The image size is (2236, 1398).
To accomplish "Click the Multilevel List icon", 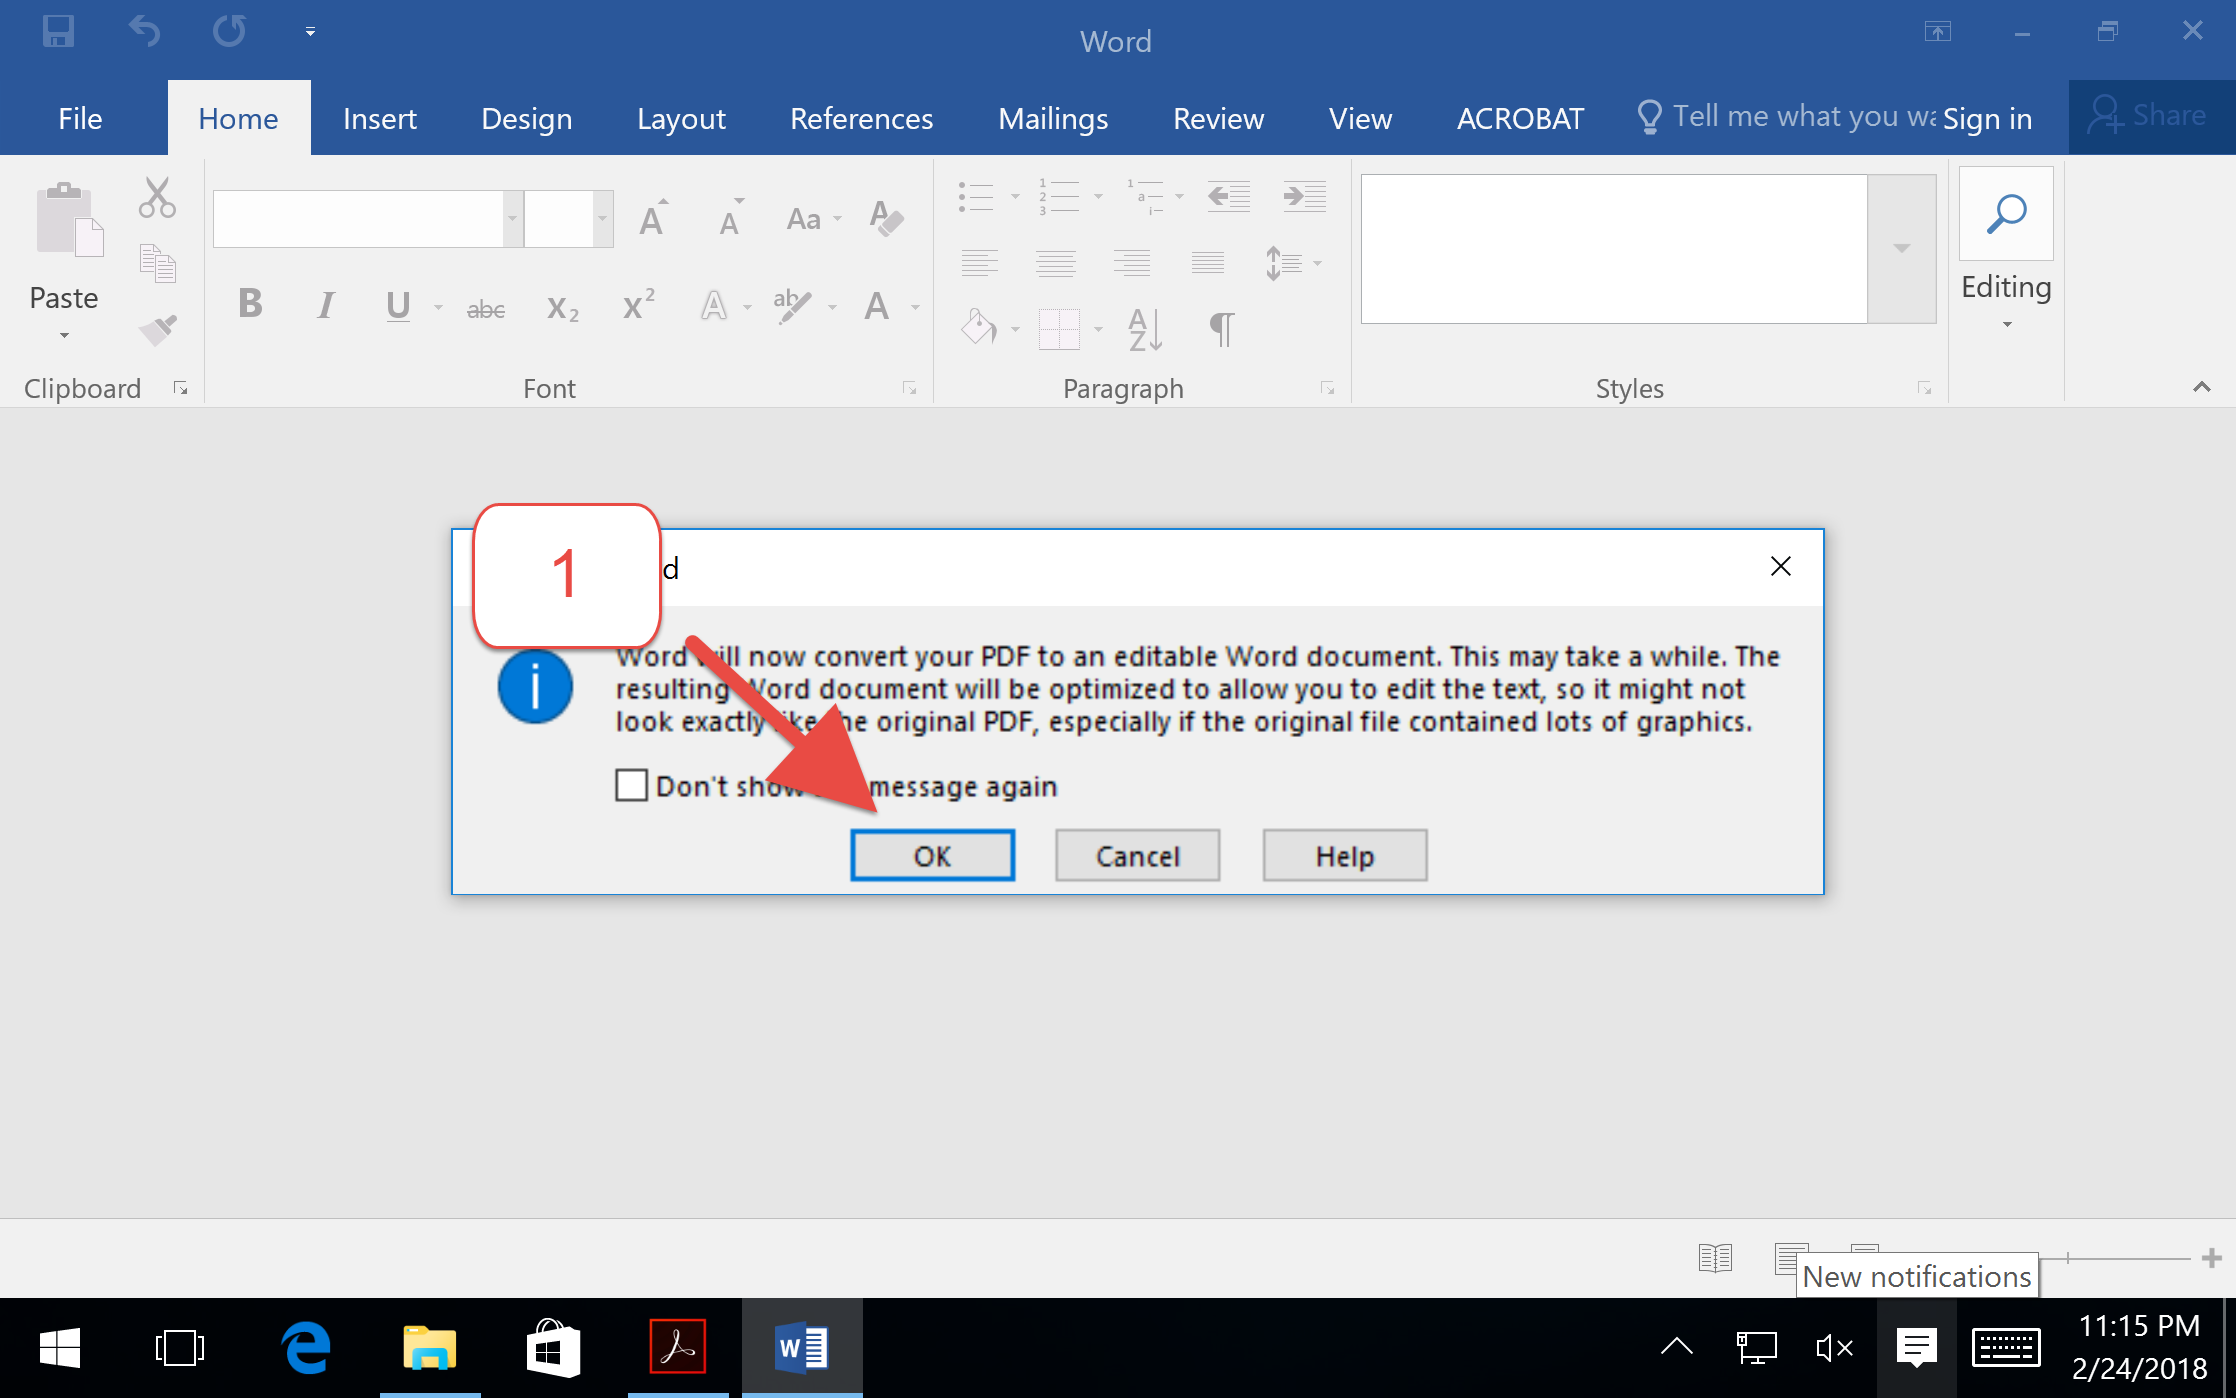I will [x=1144, y=196].
